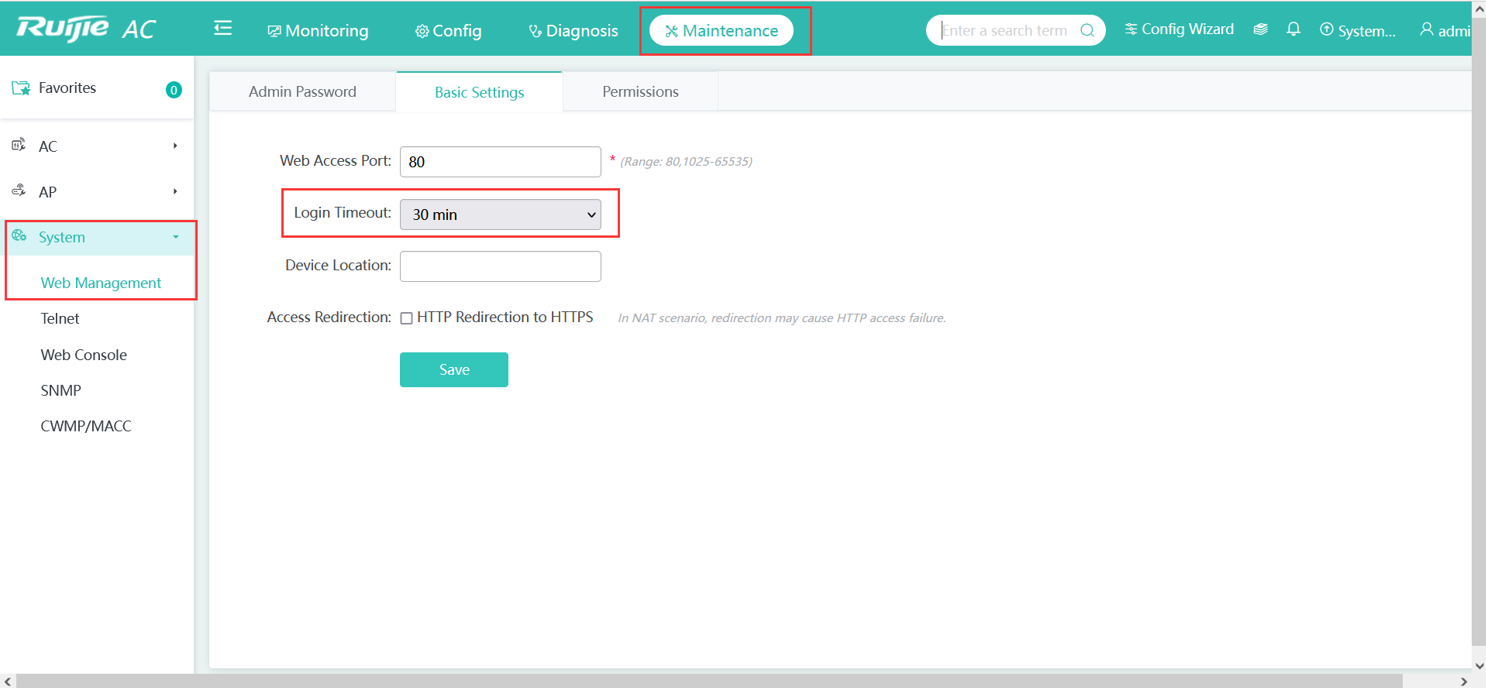Open the admin user menu
Viewport: 1486px width, 688px height.
point(1444,31)
